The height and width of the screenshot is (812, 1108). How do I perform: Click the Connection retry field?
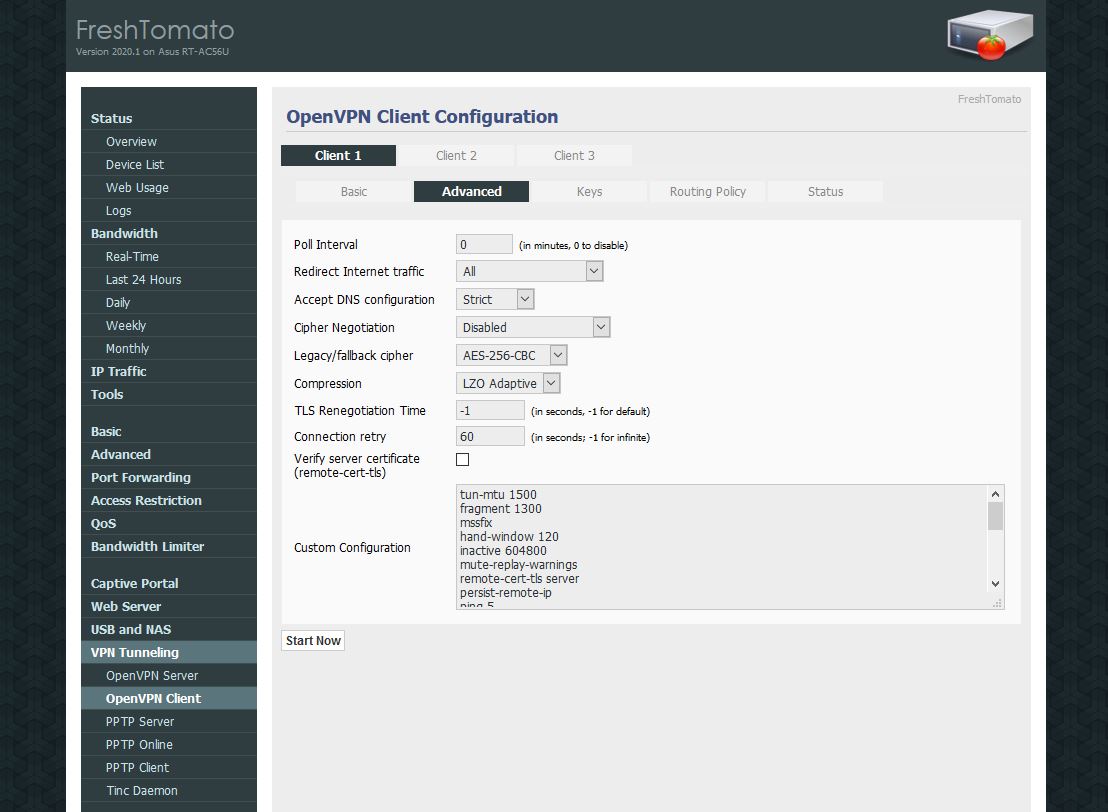[490, 437]
